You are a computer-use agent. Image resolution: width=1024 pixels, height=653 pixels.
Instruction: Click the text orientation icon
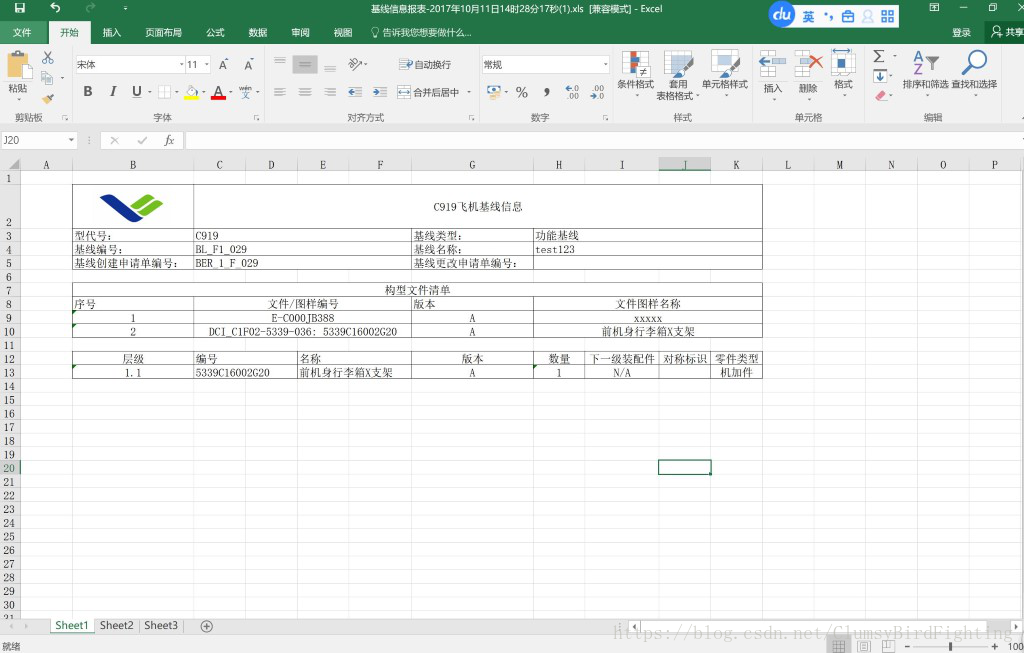(x=356, y=64)
